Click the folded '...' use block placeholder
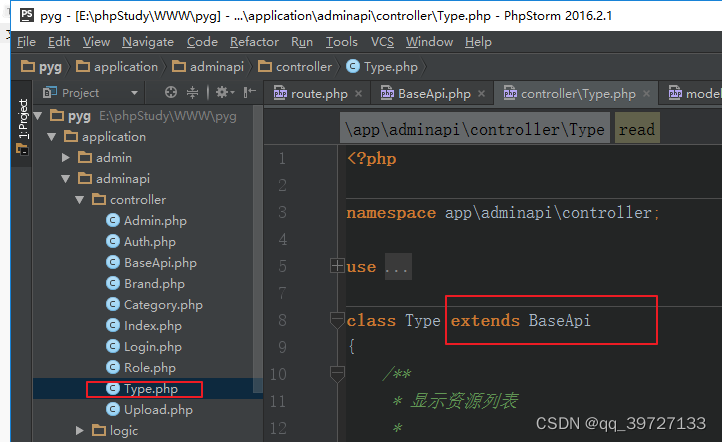This screenshot has width=722, height=442. point(398,267)
